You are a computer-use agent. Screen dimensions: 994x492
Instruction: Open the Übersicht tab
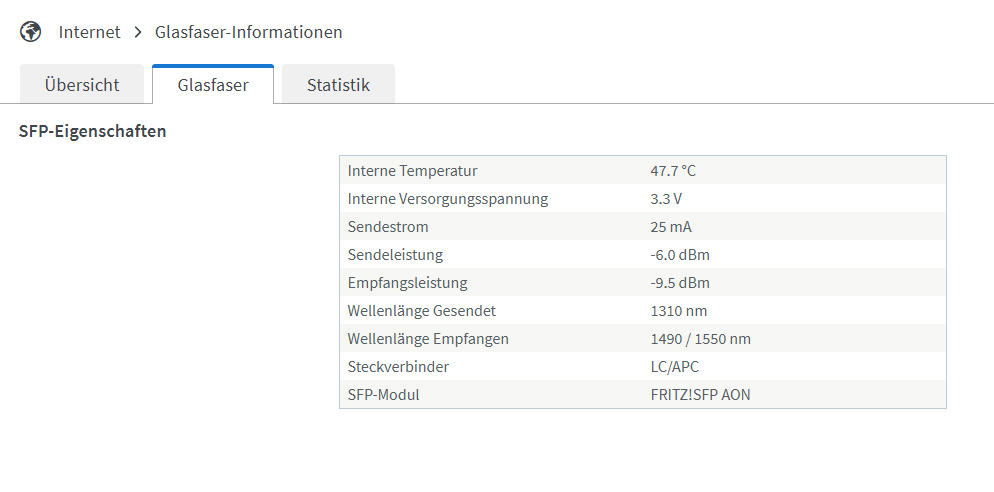(x=82, y=85)
